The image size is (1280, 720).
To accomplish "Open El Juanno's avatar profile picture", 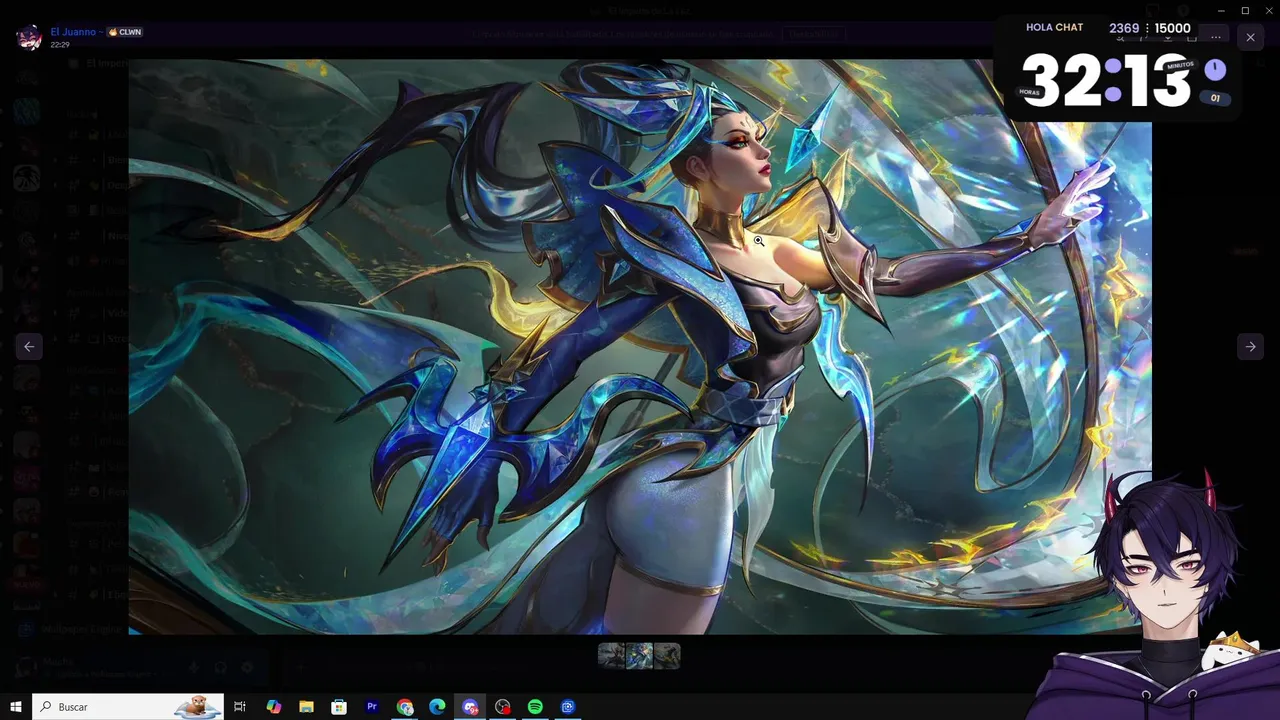I will tap(29, 38).
